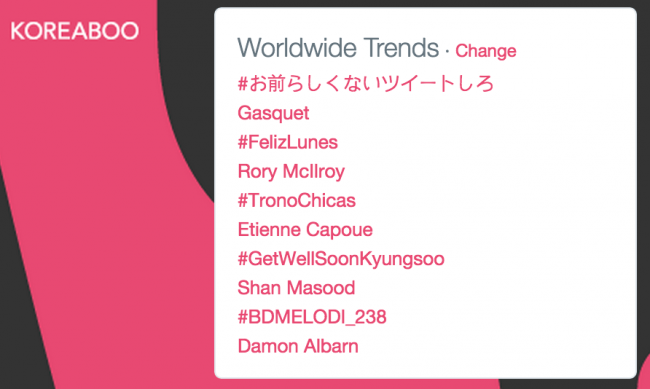
Task: Select the #FelizLunes hashtag
Action: coord(288,142)
